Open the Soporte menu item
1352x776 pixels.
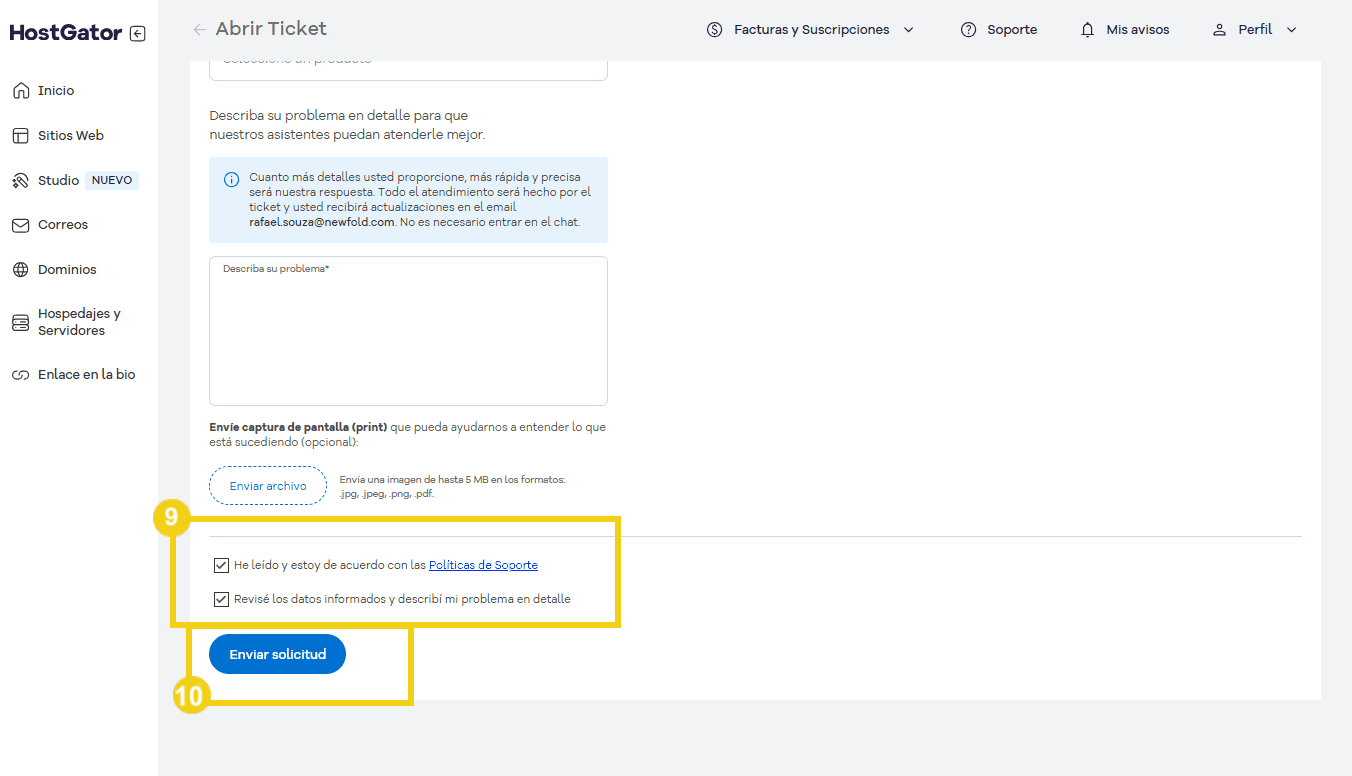tap(998, 30)
